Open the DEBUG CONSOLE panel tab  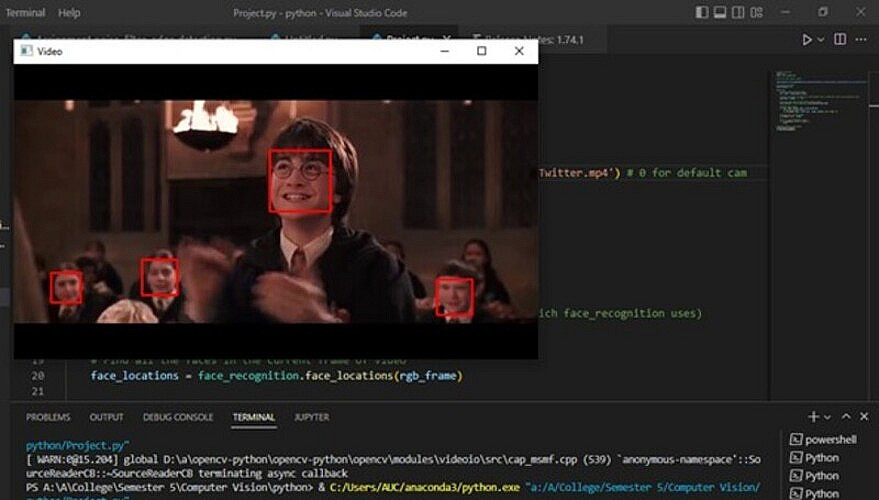click(178, 417)
